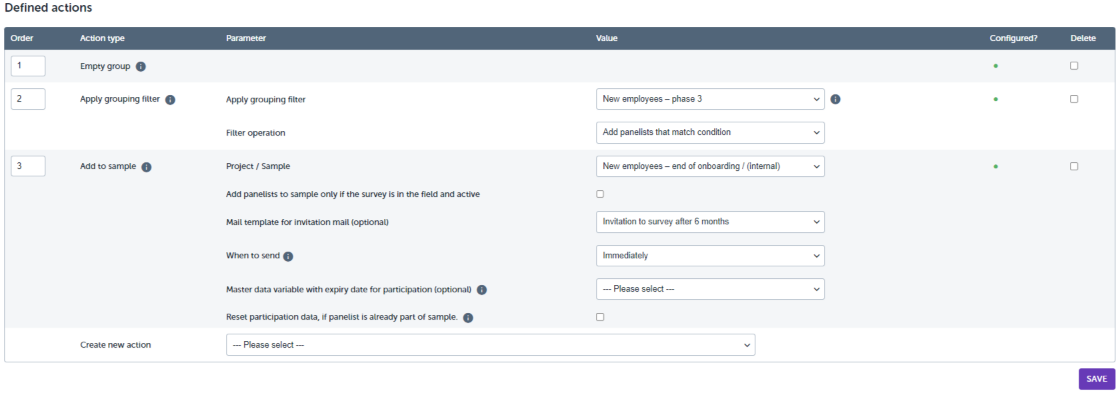Open Create new action dropdown

(491, 344)
